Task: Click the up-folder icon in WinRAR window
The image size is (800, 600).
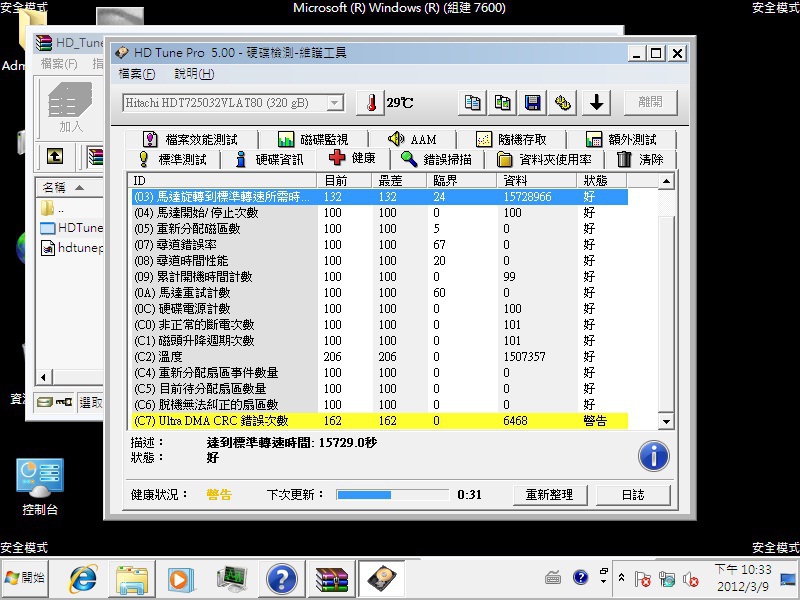Action: point(55,156)
